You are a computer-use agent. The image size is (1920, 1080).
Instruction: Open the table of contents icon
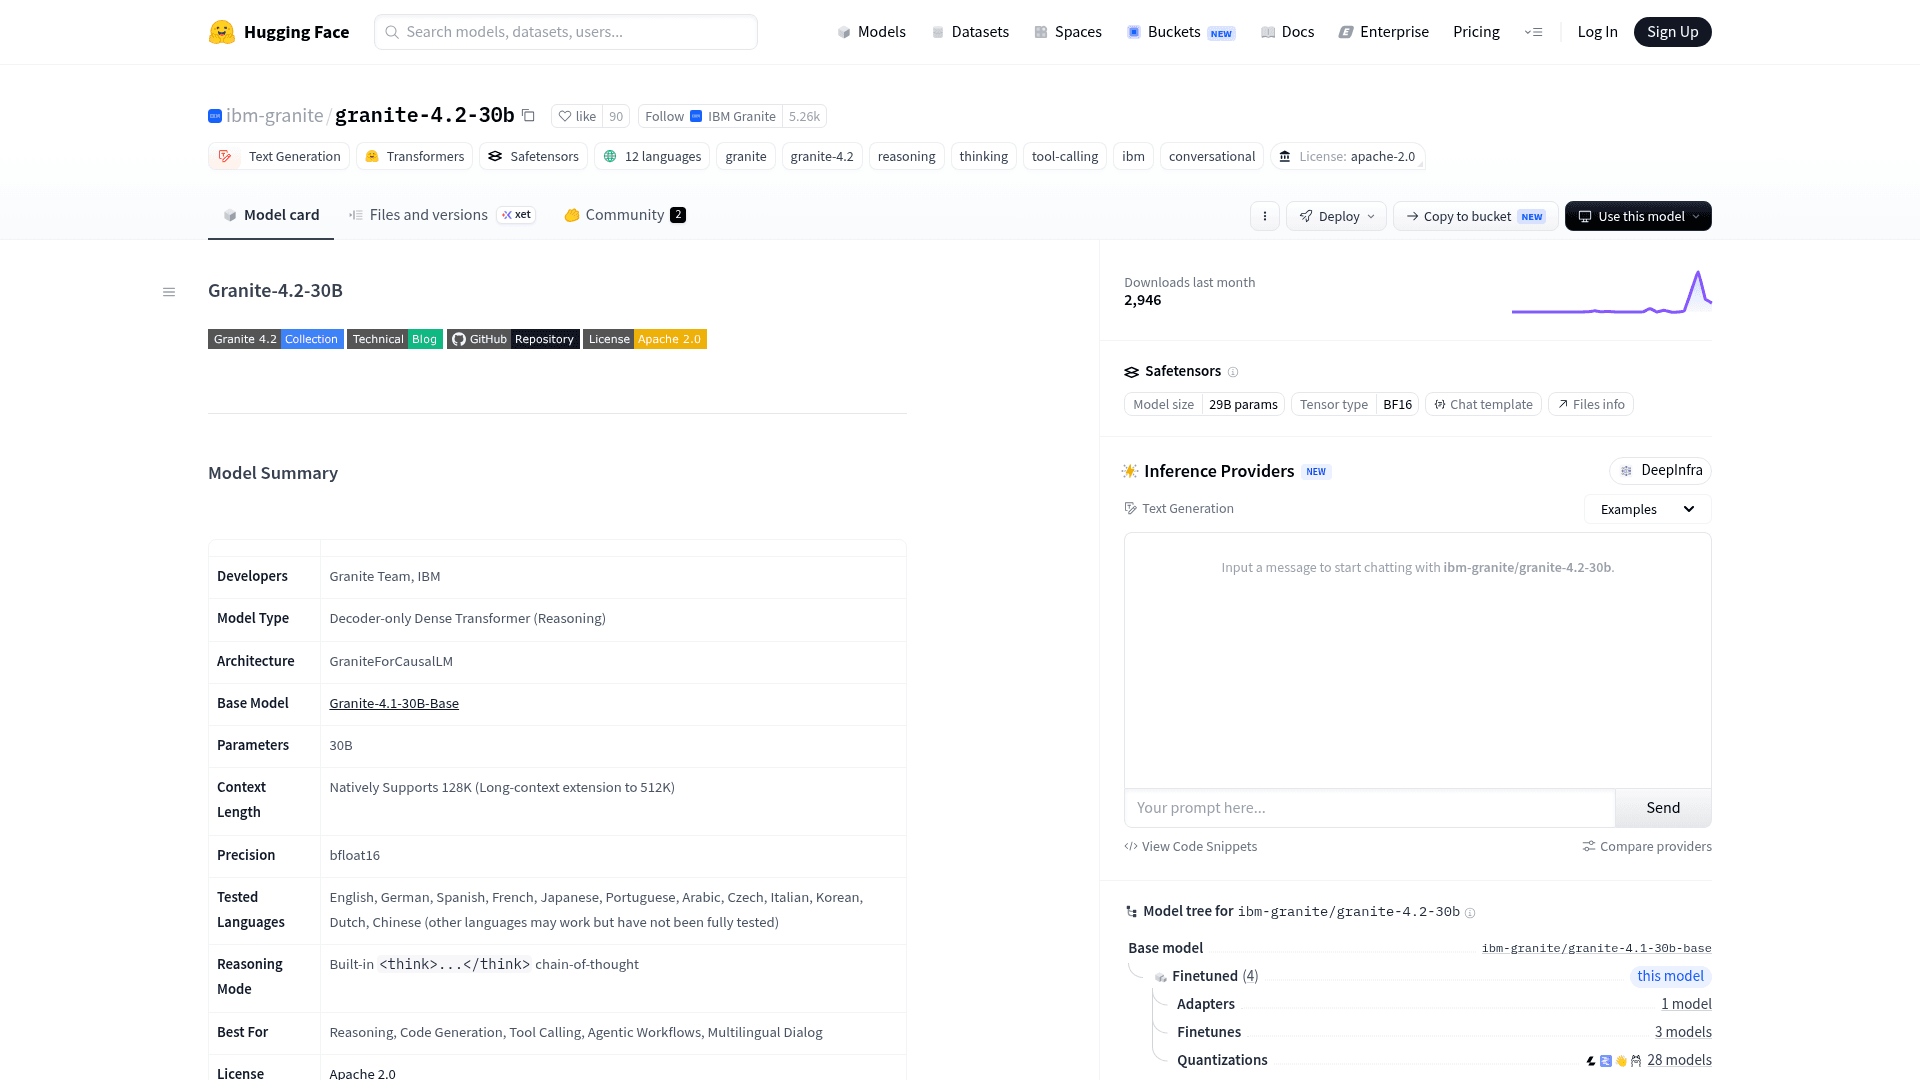[169, 292]
